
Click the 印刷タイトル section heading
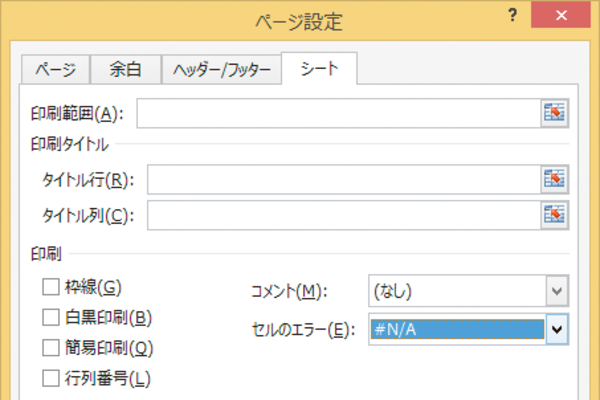pyautogui.click(x=70, y=145)
